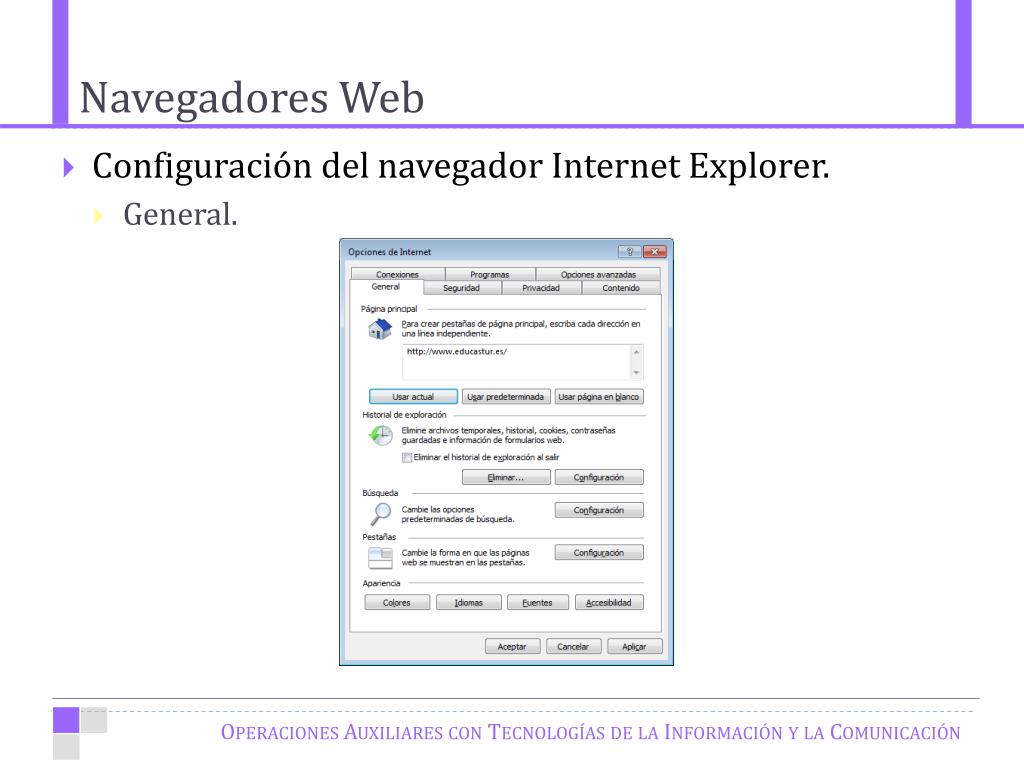Viewport: 1024px width, 768px height.
Task: Click the Usar actual button
Action: 413,396
